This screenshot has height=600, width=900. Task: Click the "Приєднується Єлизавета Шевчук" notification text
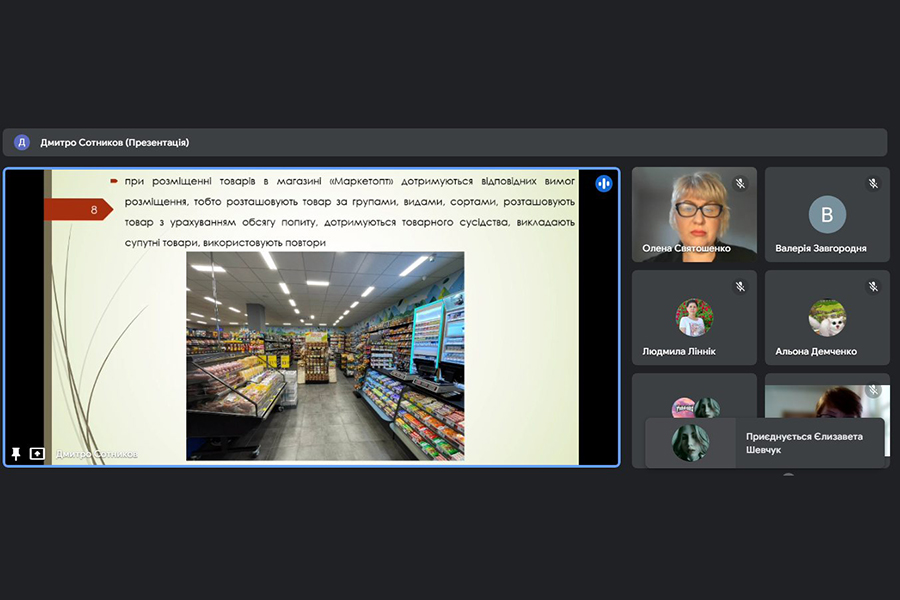coord(804,443)
